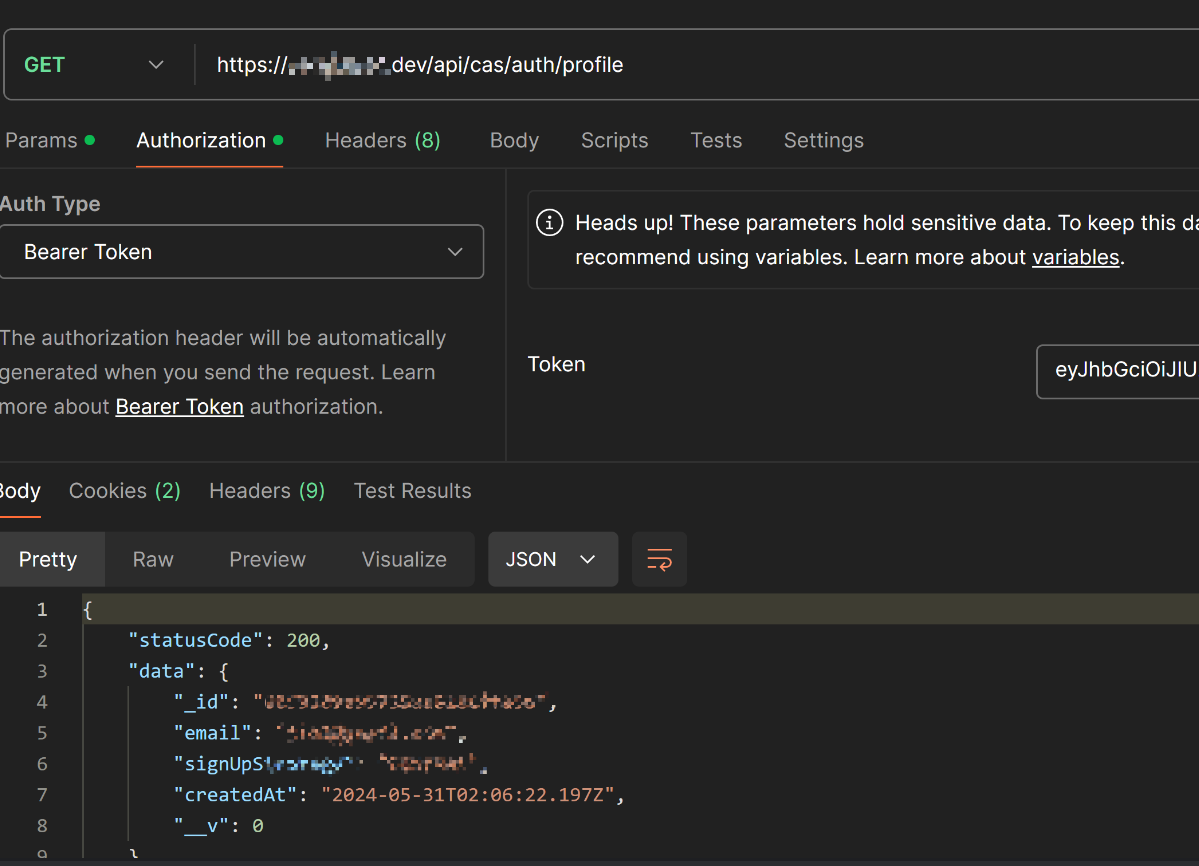
Task: Open the Headers (8) request tab
Action: [x=382, y=141]
